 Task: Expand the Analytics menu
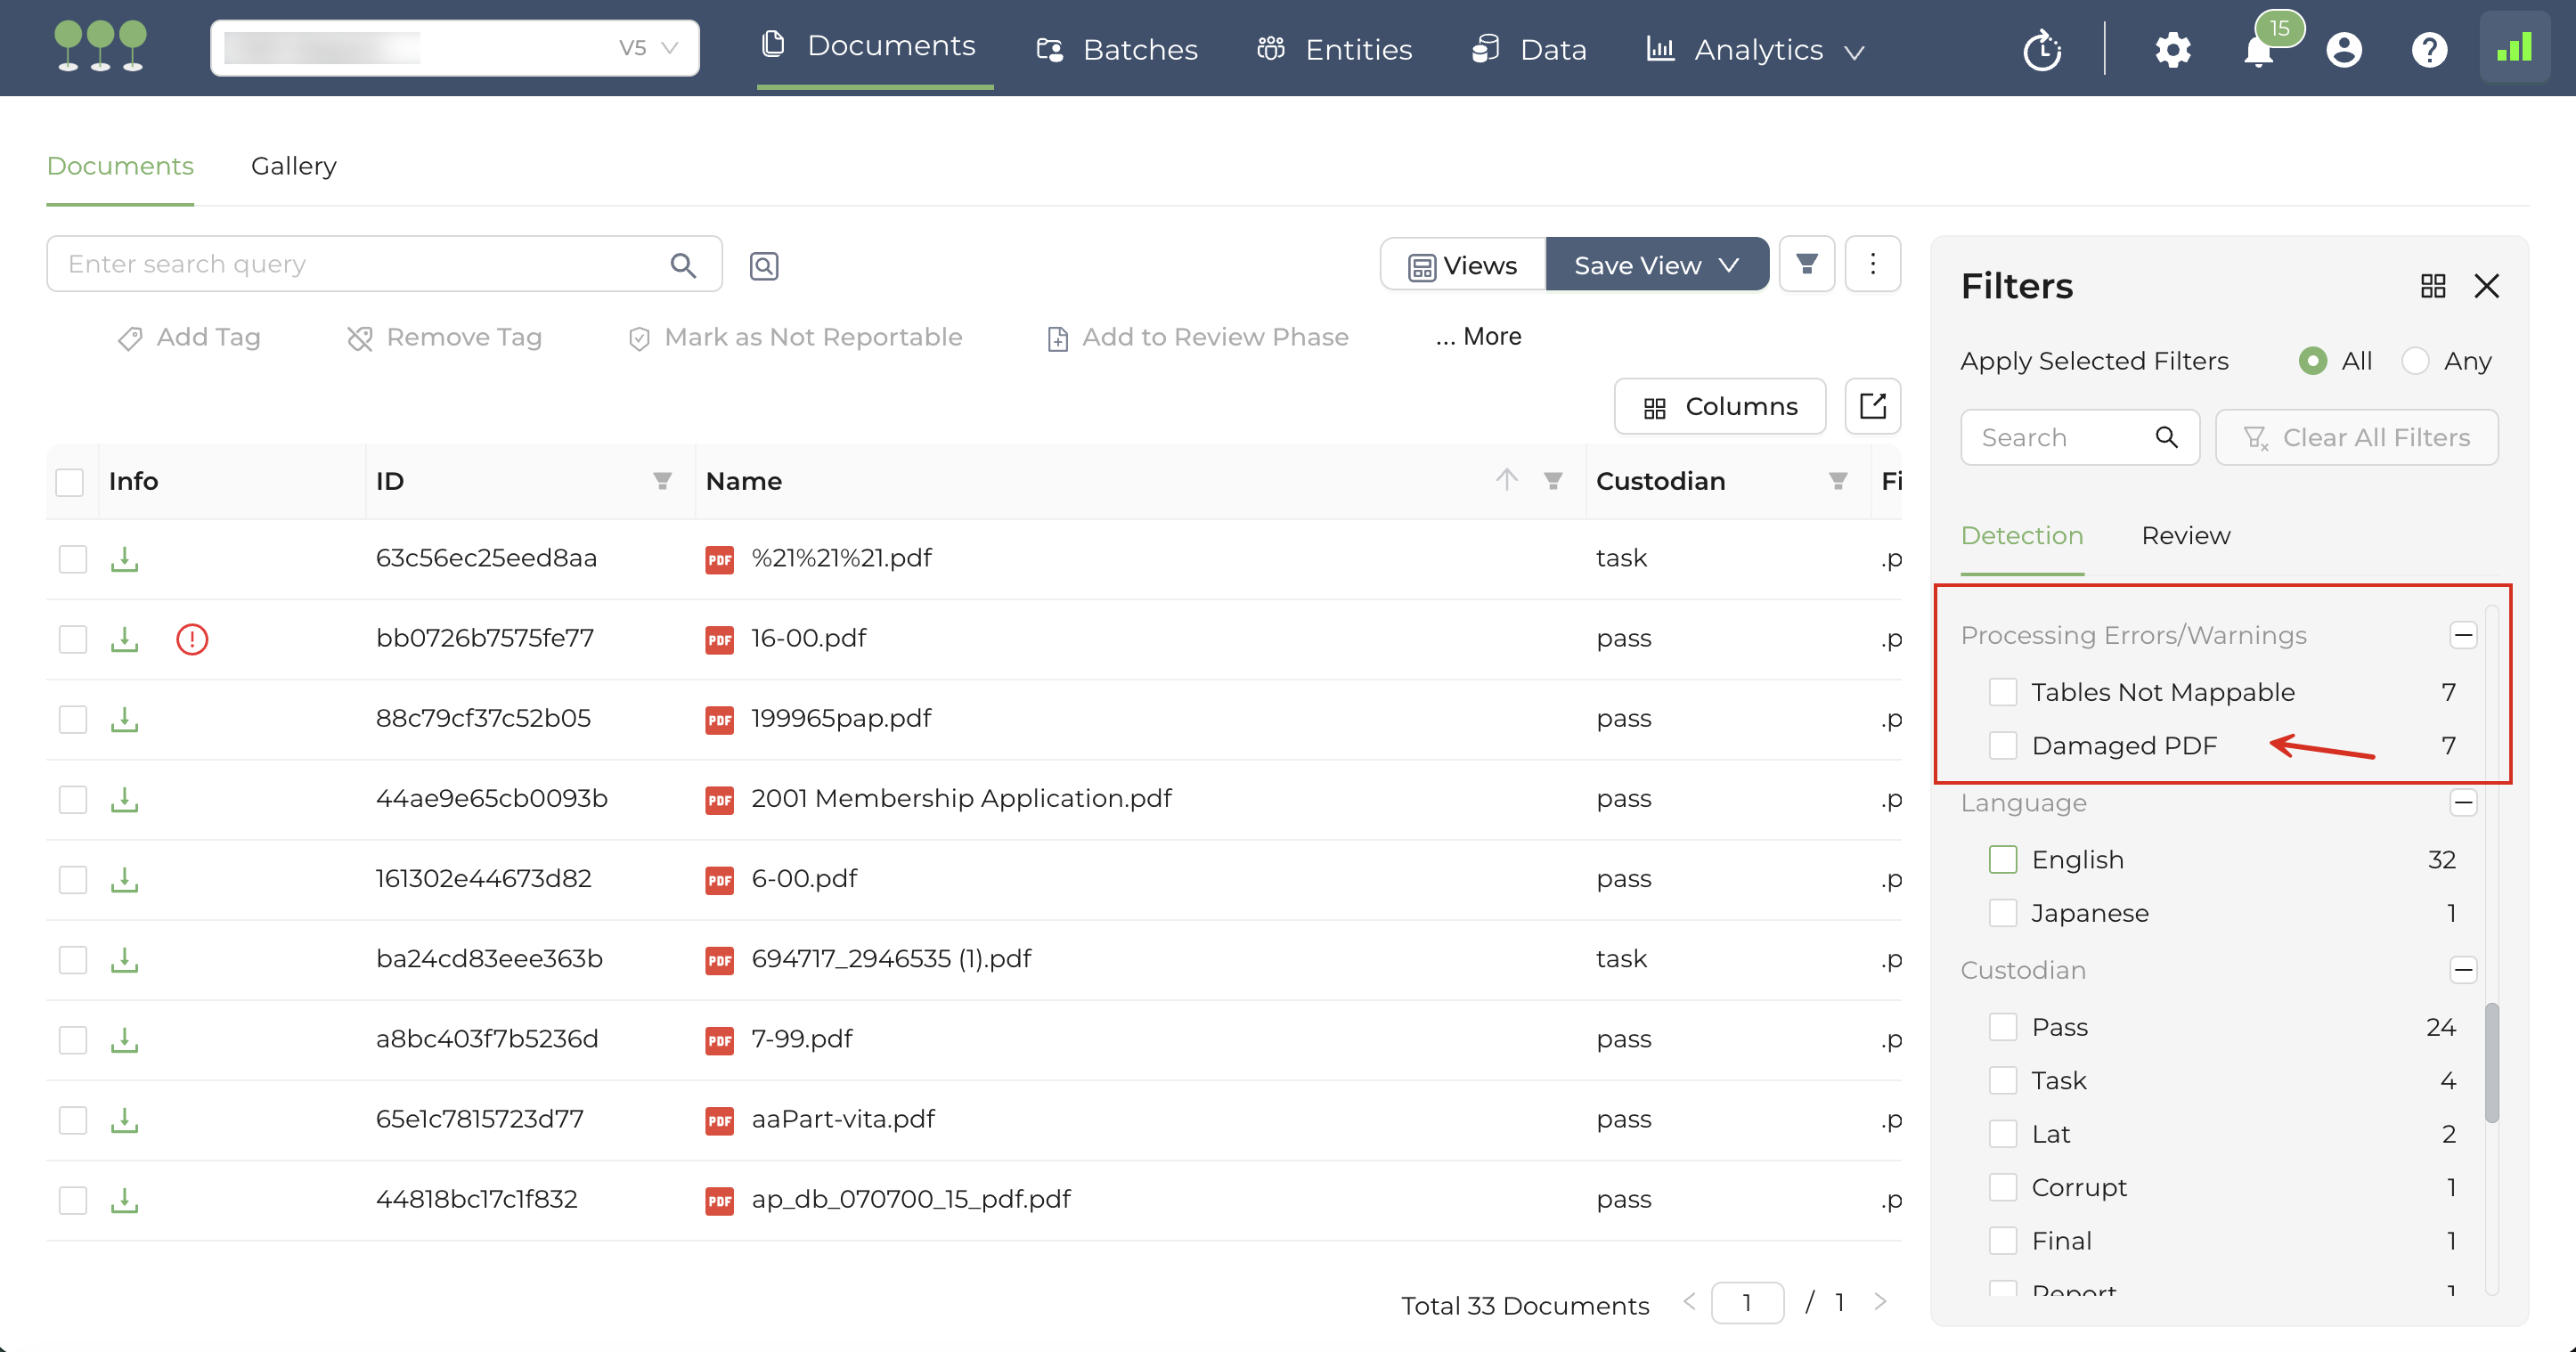pos(1757,50)
